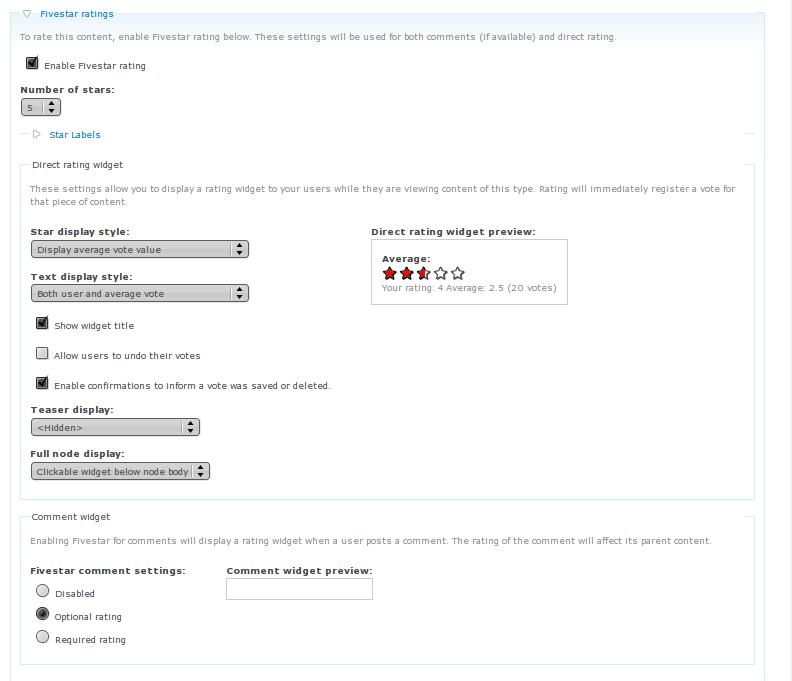The width and height of the screenshot is (792, 681).
Task: Collapse the Fivestar ratings section triangle
Action: pyautogui.click(x=27, y=14)
